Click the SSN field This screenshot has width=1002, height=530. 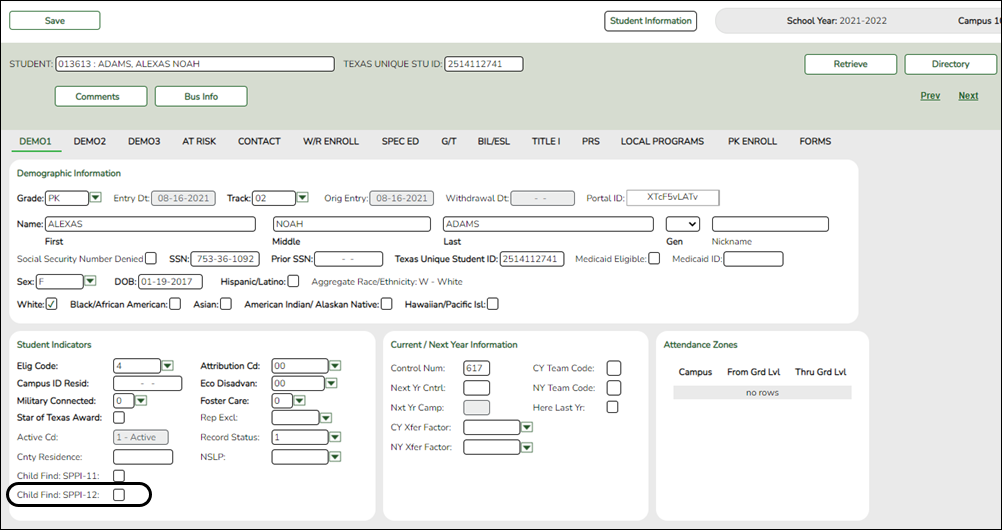225,259
